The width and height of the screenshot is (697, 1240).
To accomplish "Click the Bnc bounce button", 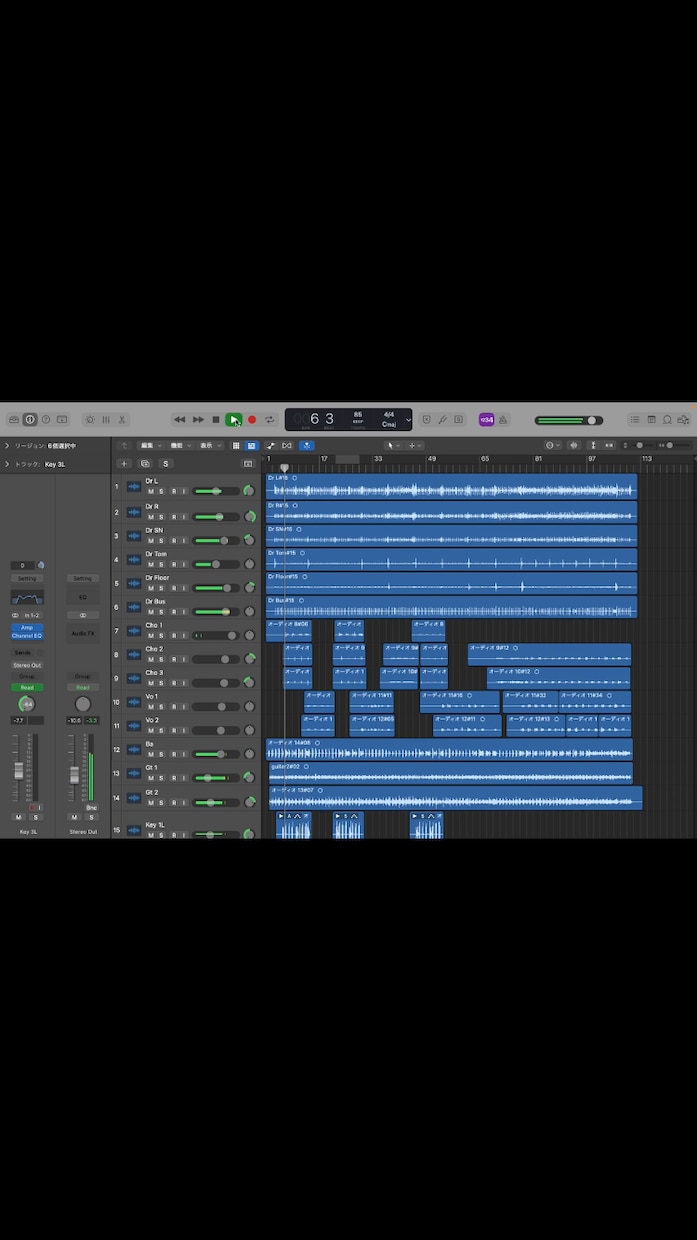I will point(91,807).
